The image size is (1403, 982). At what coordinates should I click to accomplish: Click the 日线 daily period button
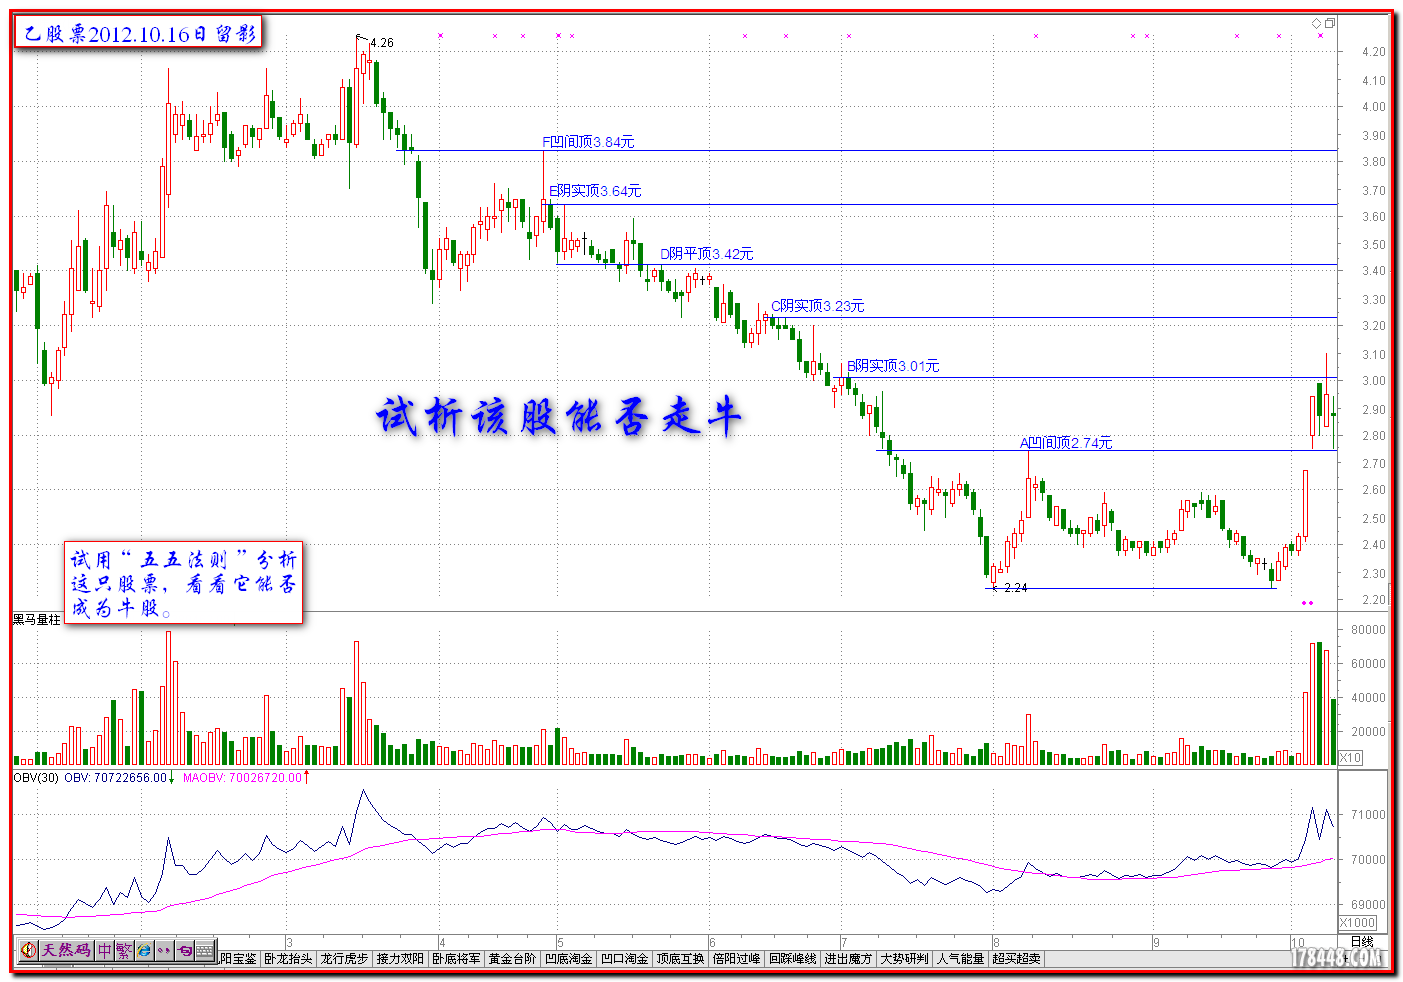(x=1362, y=941)
